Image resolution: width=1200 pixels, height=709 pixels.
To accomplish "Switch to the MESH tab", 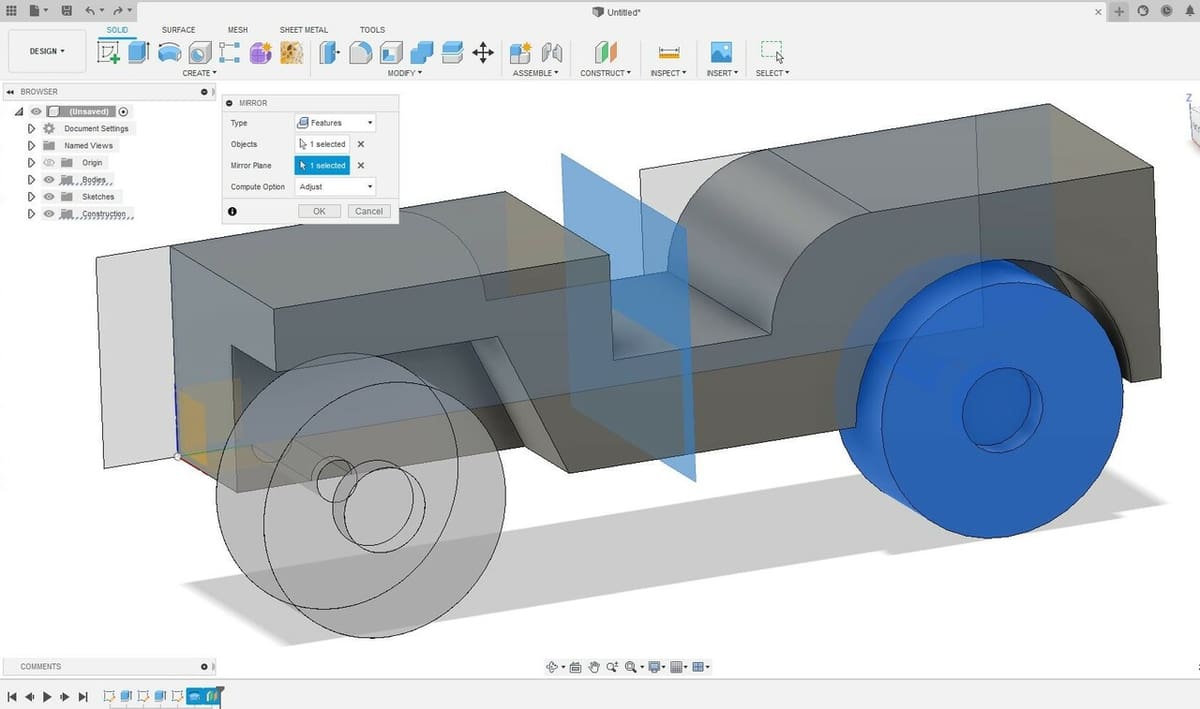I will coord(238,30).
